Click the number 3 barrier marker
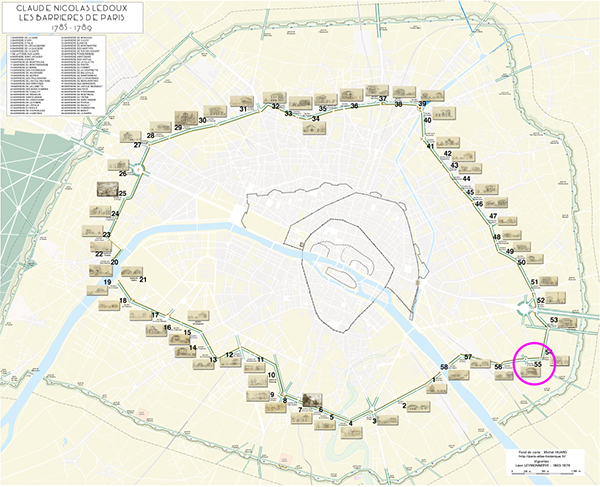 point(374,421)
